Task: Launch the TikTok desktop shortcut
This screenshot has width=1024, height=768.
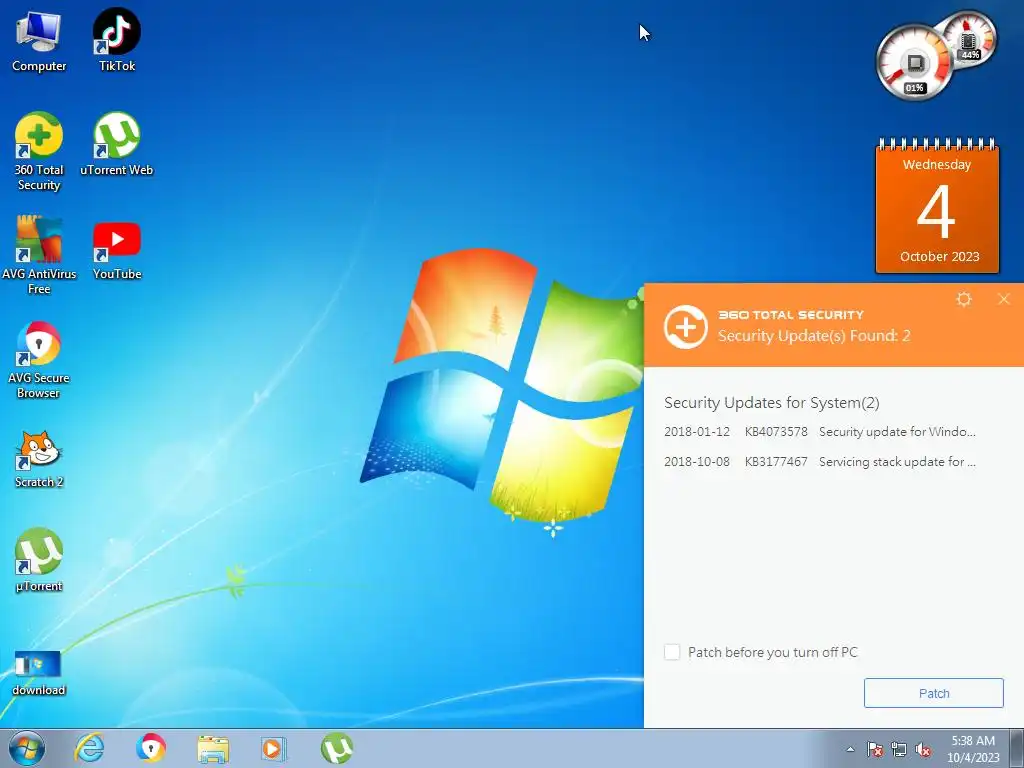Action: coord(117,41)
